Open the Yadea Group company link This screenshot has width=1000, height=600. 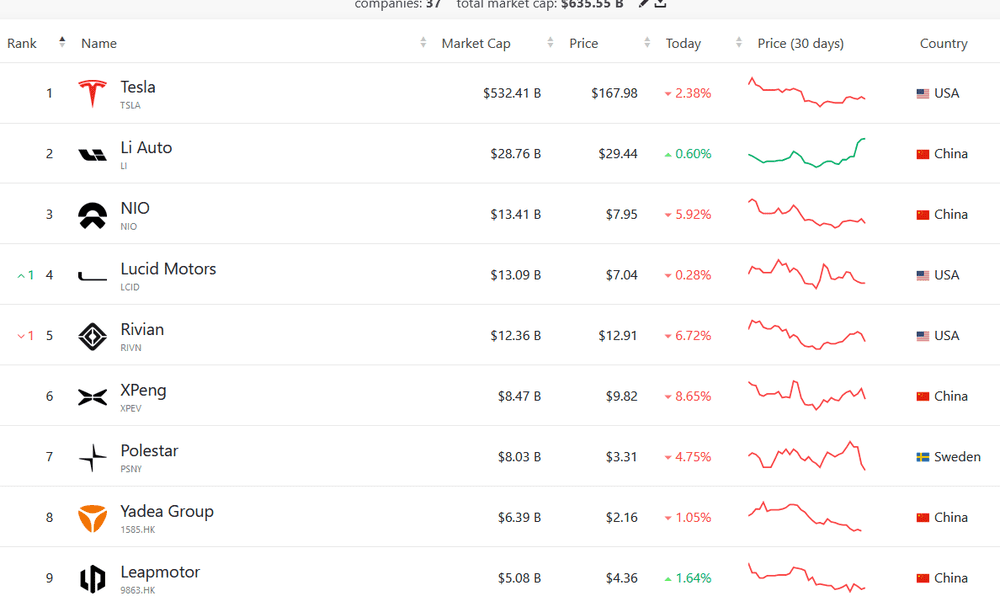coord(167,511)
